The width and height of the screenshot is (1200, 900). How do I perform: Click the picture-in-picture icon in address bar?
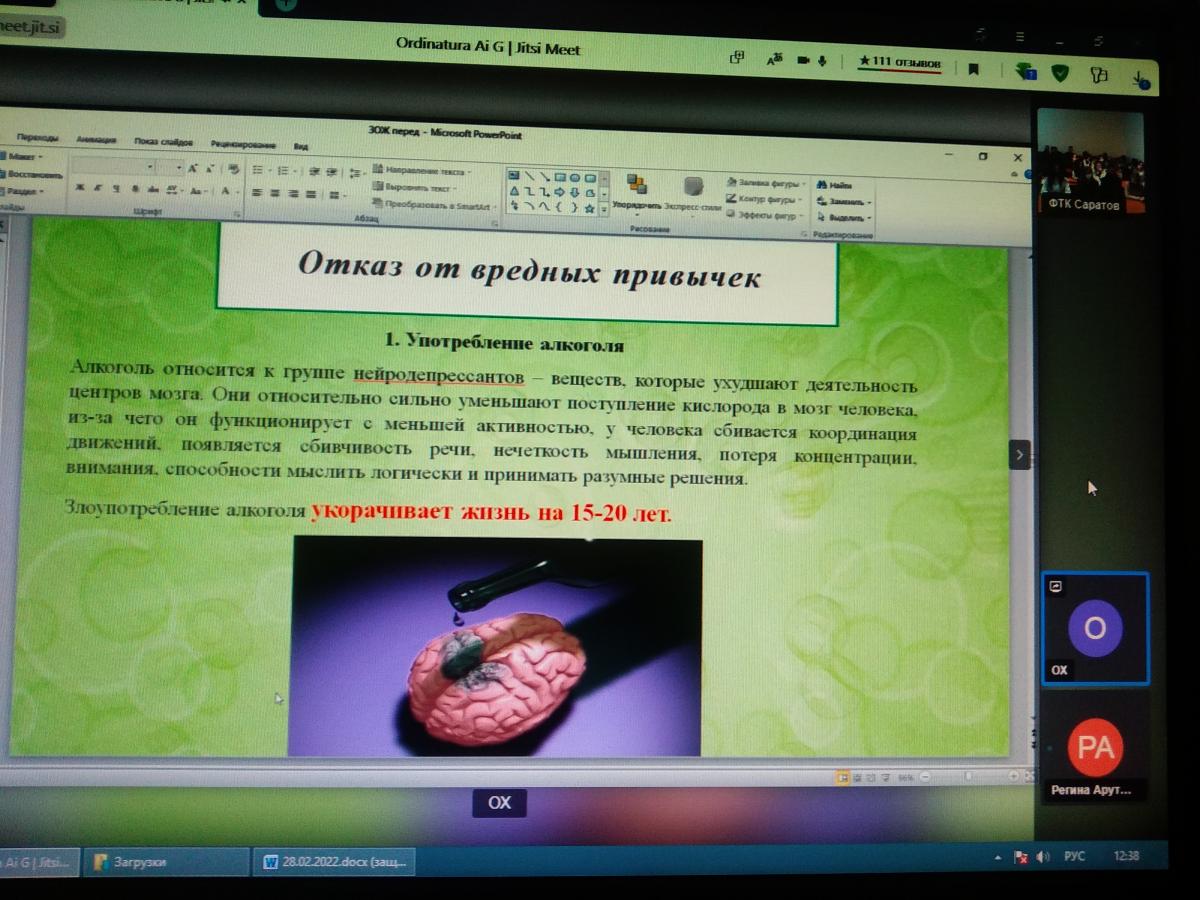pyautogui.click(x=738, y=59)
